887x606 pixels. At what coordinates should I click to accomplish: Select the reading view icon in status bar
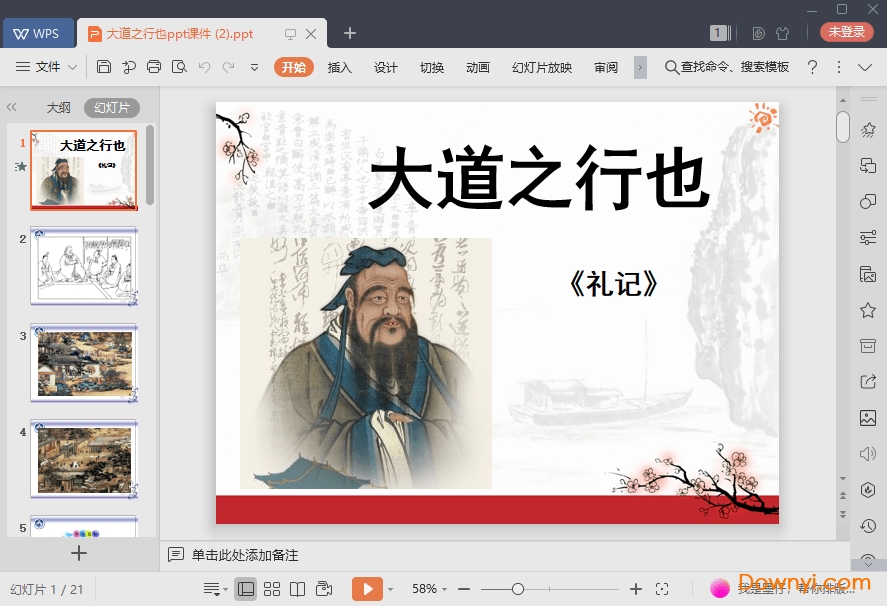tap(299, 588)
